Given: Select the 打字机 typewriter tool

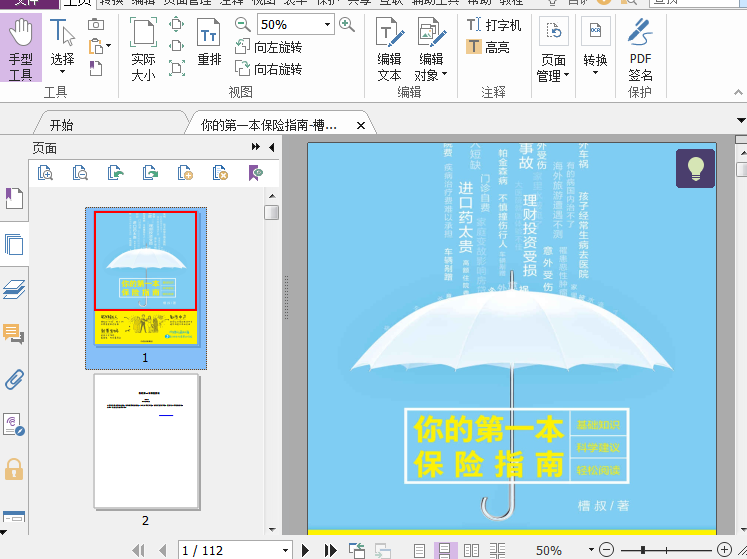Looking at the screenshot, I should coord(494,25).
